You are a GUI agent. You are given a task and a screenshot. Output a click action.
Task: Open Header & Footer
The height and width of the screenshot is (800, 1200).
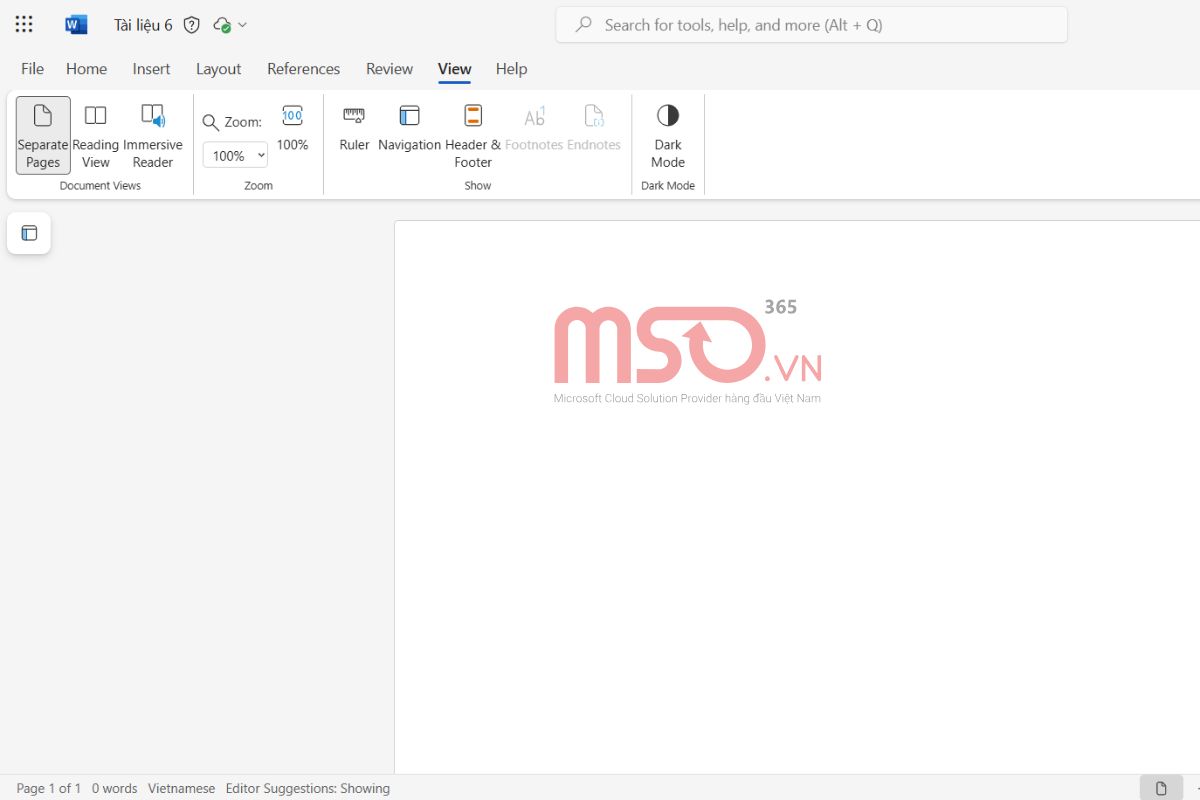pyautogui.click(x=473, y=135)
